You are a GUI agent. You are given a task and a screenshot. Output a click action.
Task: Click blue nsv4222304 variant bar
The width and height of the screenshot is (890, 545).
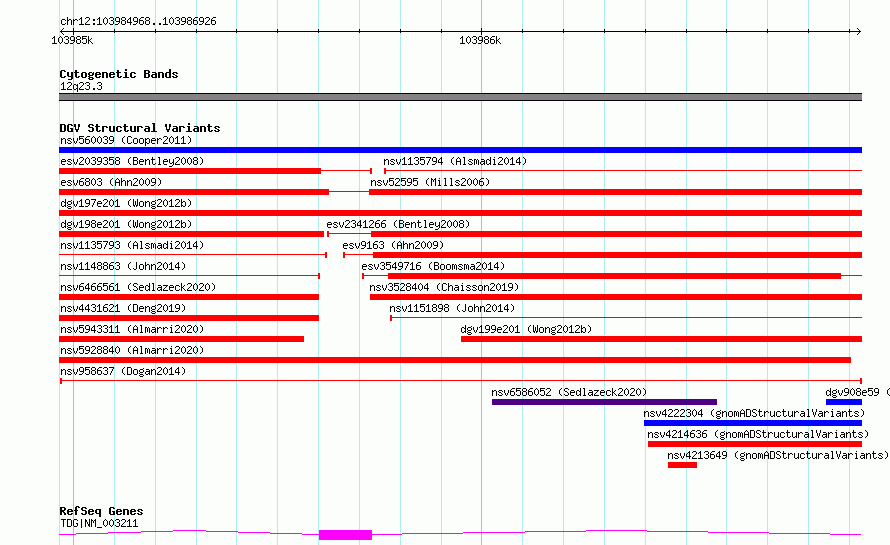[x=753, y=423]
